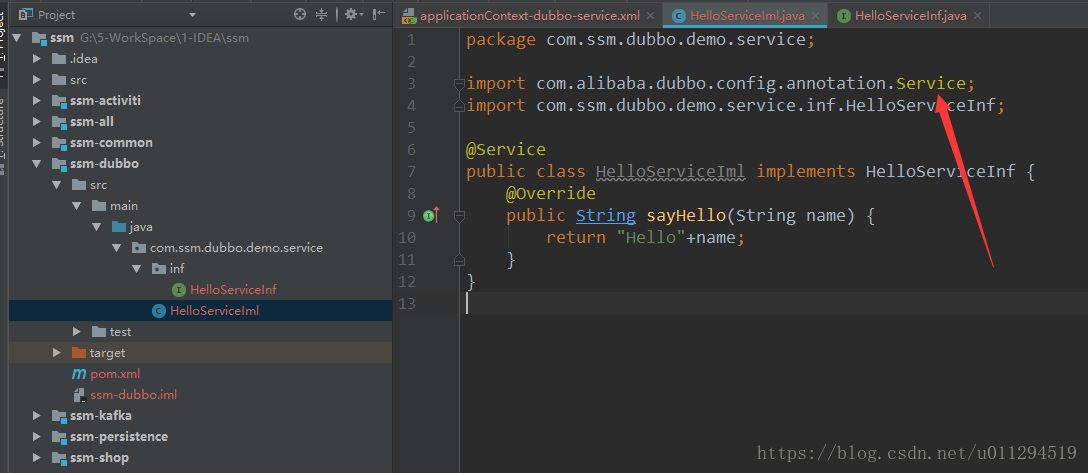
Task: Hide the Project panel with the pin icon
Action: (378, 14)
